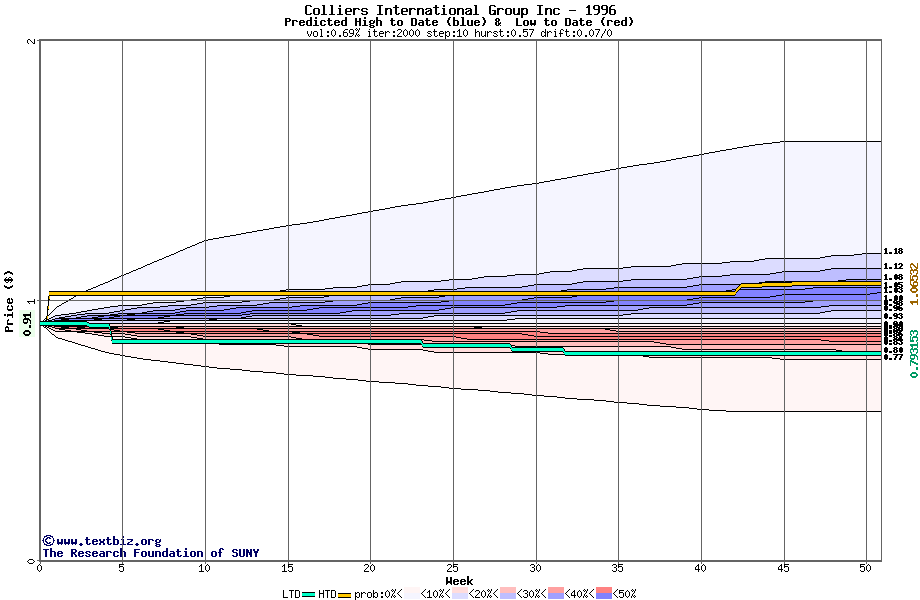Image resolution: width=920 pixels, height=600 pixels.
Task: Click the 'vol:0.69%' parameter text
Action: coord(333,33)
